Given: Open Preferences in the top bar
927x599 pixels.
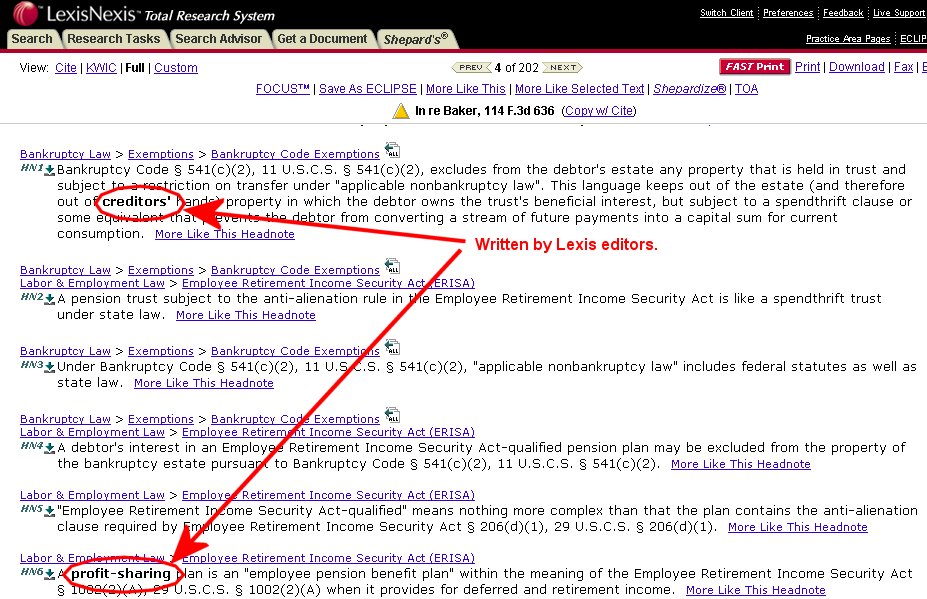Looking at the screenshot, I should click(x=788, y=13).
